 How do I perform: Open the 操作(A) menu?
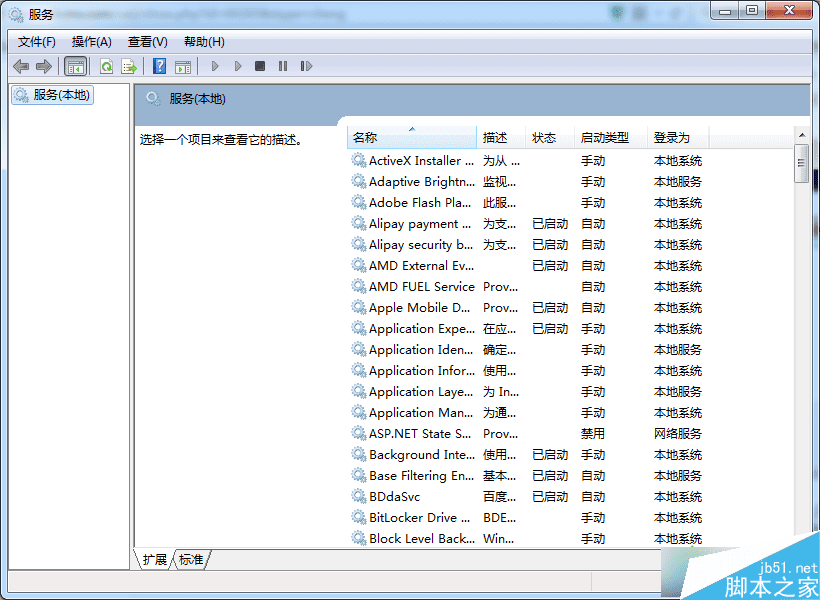[91, 41]
